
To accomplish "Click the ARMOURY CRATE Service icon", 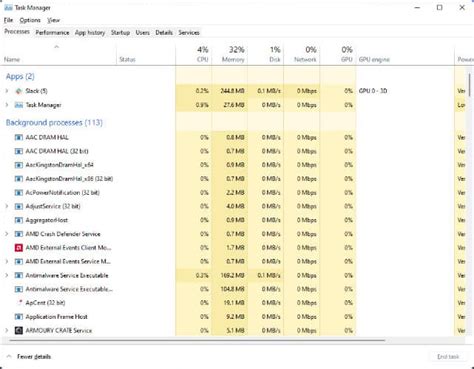I will [19, 330].
